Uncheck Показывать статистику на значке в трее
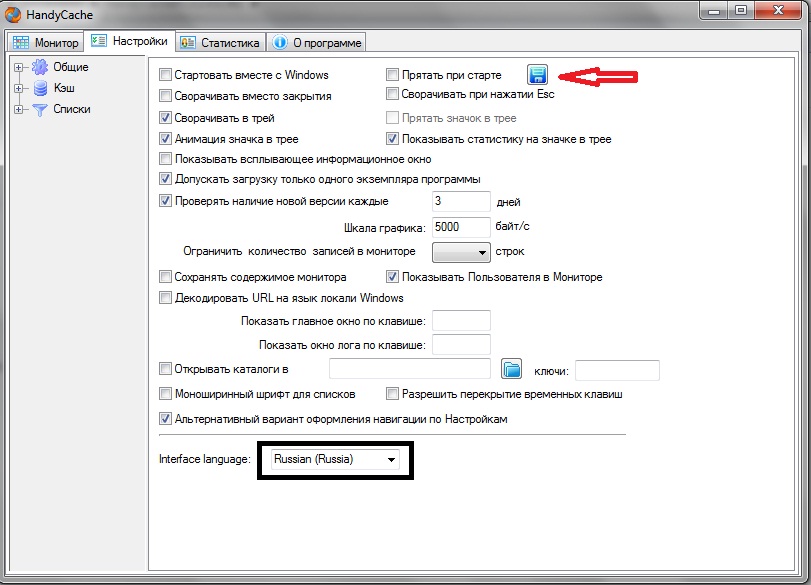The height and width of the screenshot is (585, 811). [392, 139]
